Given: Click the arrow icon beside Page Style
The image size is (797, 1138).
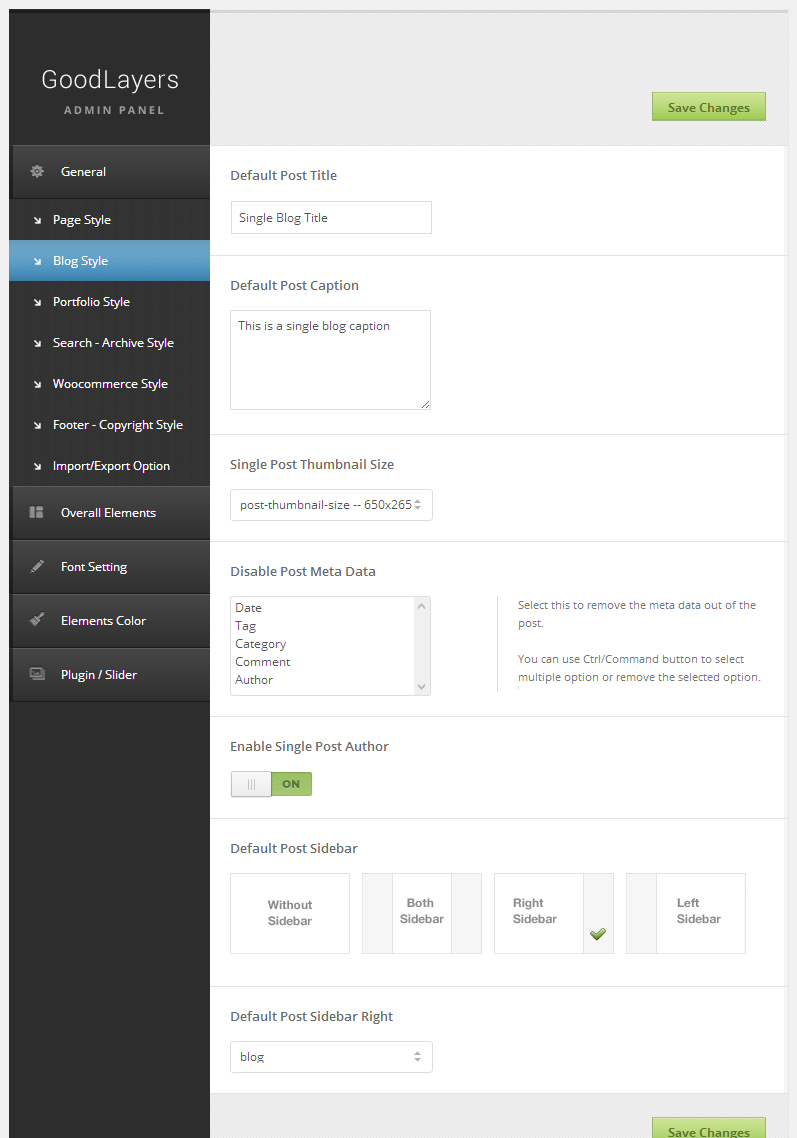Looking at the screenshot, I should (37, 220).
